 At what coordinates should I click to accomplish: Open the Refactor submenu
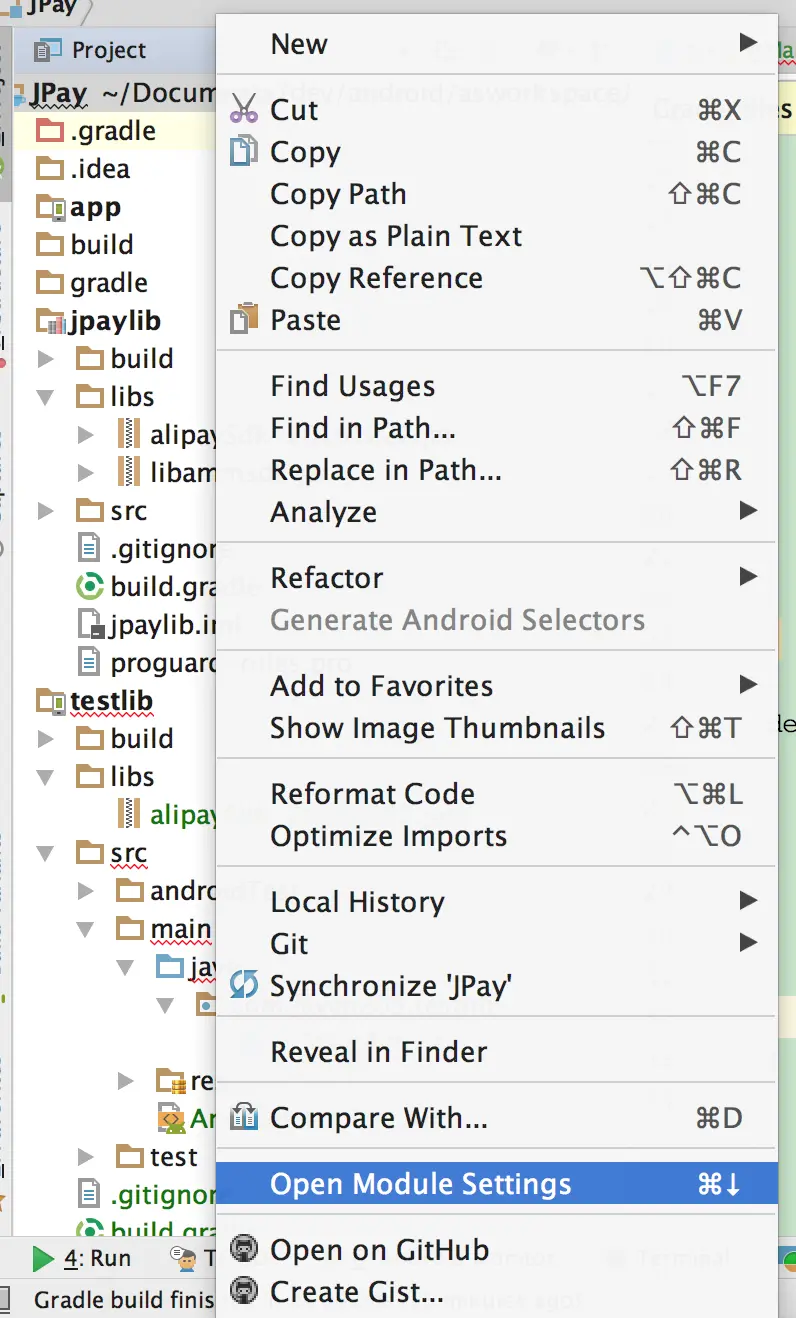tap(497, 577)
